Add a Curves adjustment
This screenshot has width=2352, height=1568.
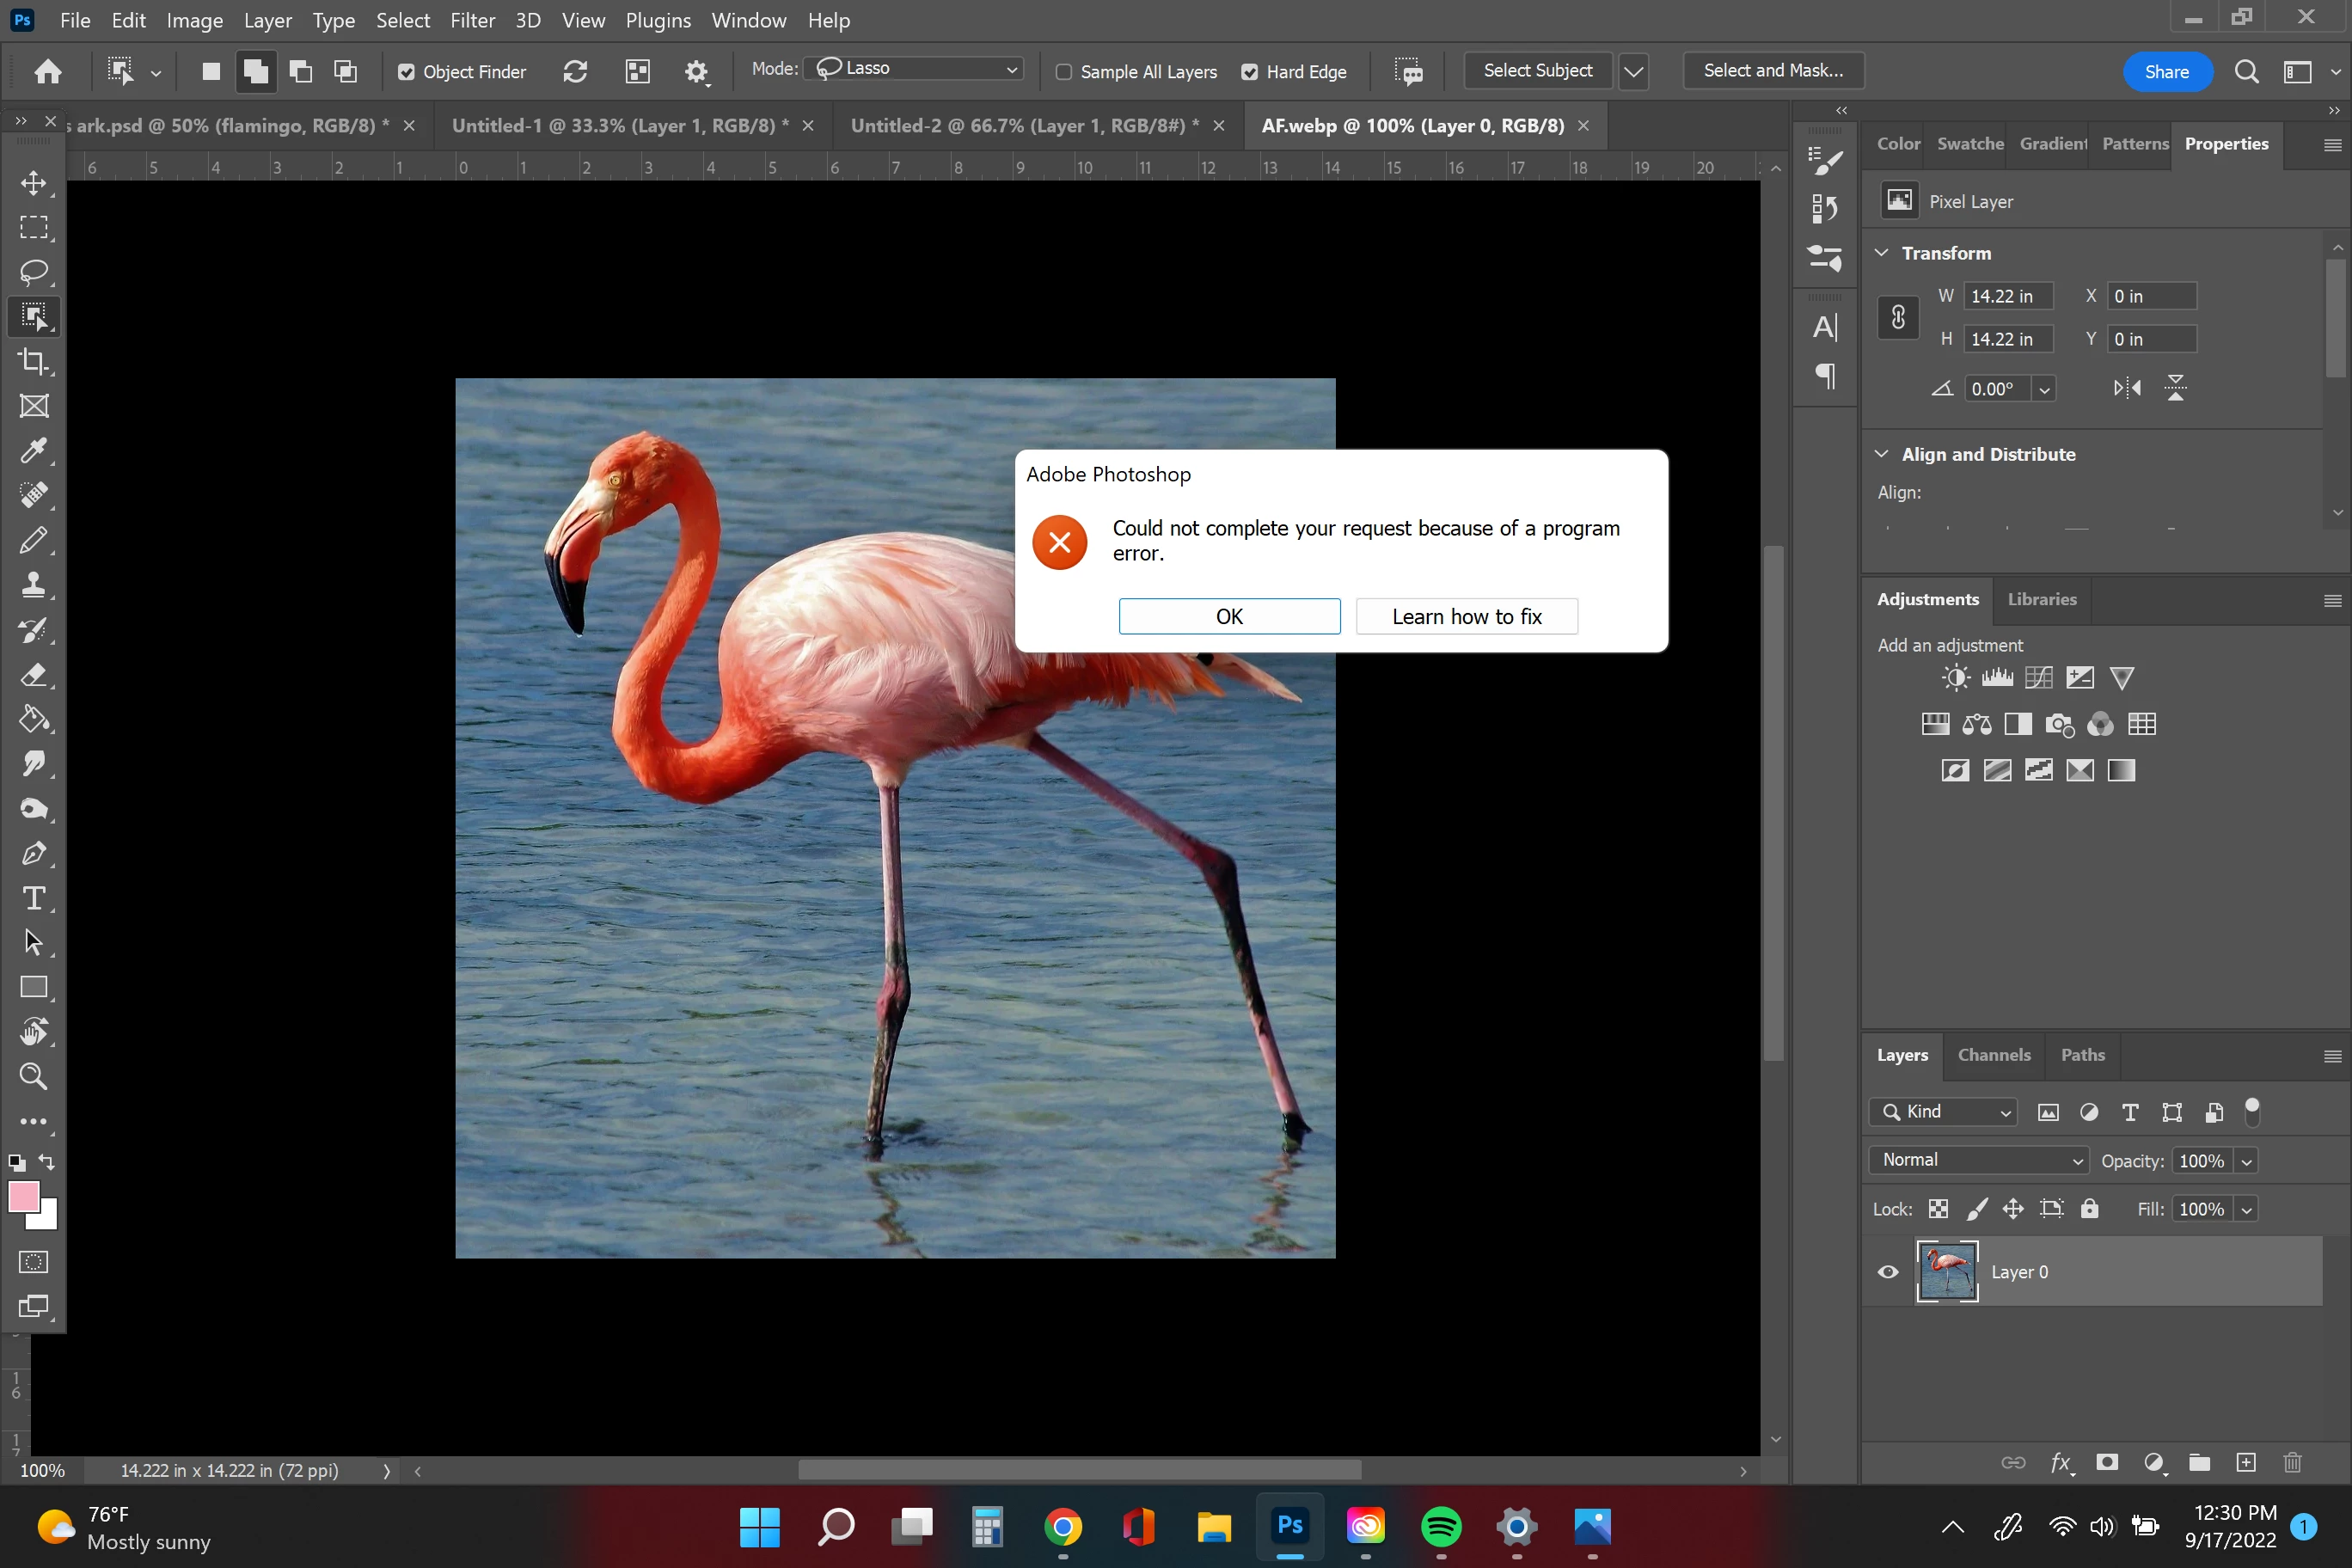tap(2038, 678)
